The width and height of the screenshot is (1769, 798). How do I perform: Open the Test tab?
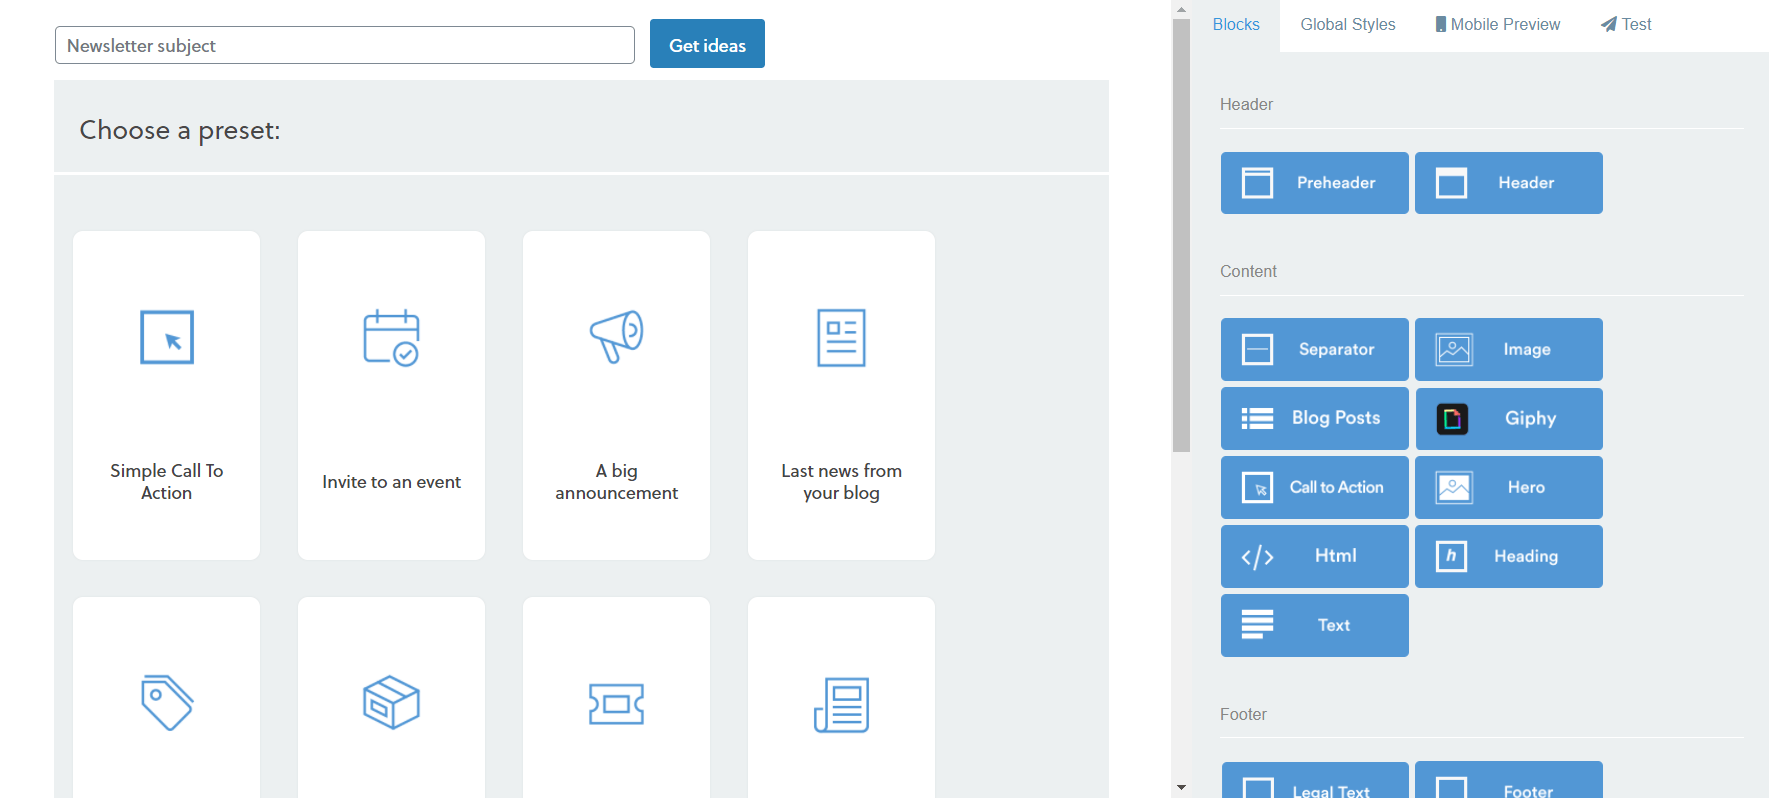click(x=1626, y=25)
